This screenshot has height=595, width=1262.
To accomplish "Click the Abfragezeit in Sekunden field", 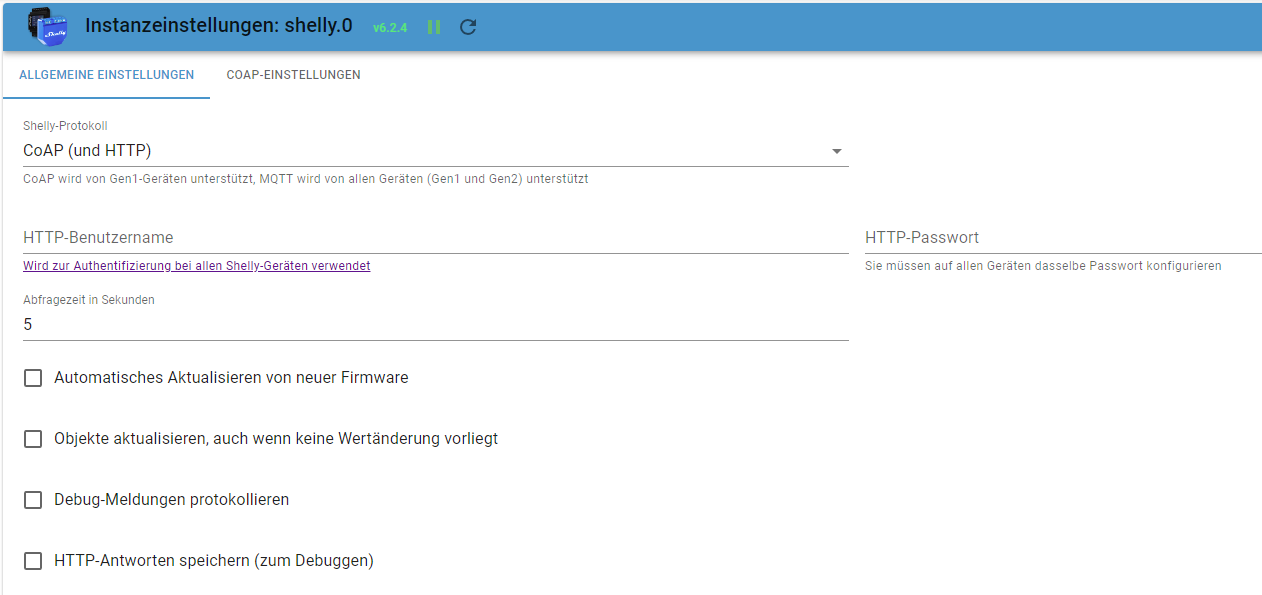I will point(436,324).
